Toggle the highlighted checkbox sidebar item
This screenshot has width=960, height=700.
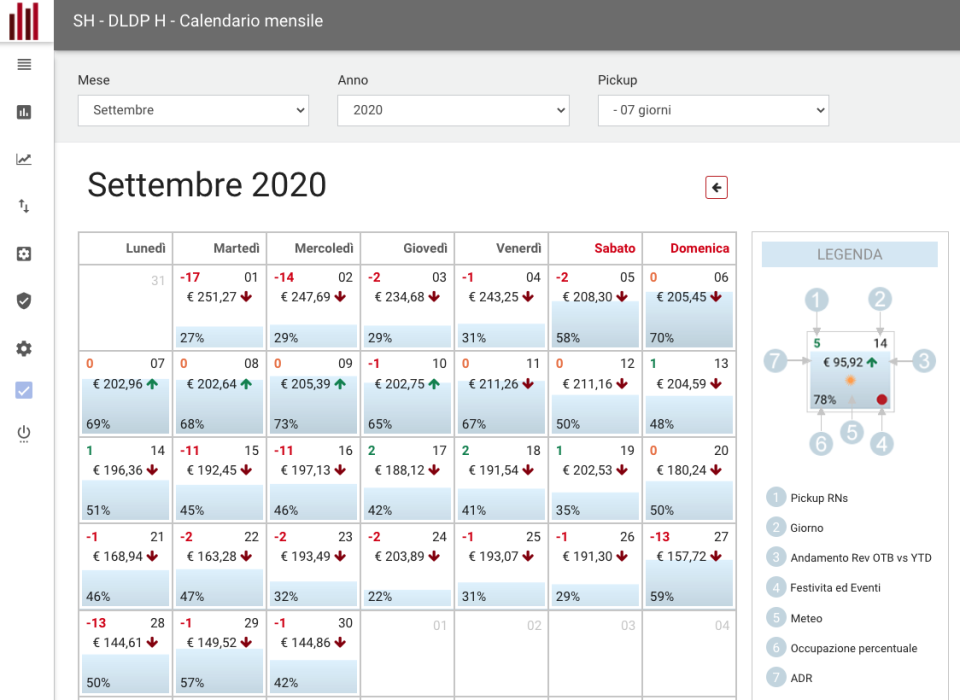(24, 390)
